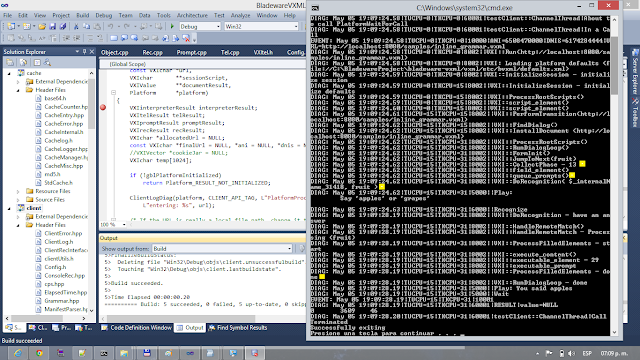The image size is (640, 360).
Task: Click the clock in the system tray
Action: click(614, 353)
